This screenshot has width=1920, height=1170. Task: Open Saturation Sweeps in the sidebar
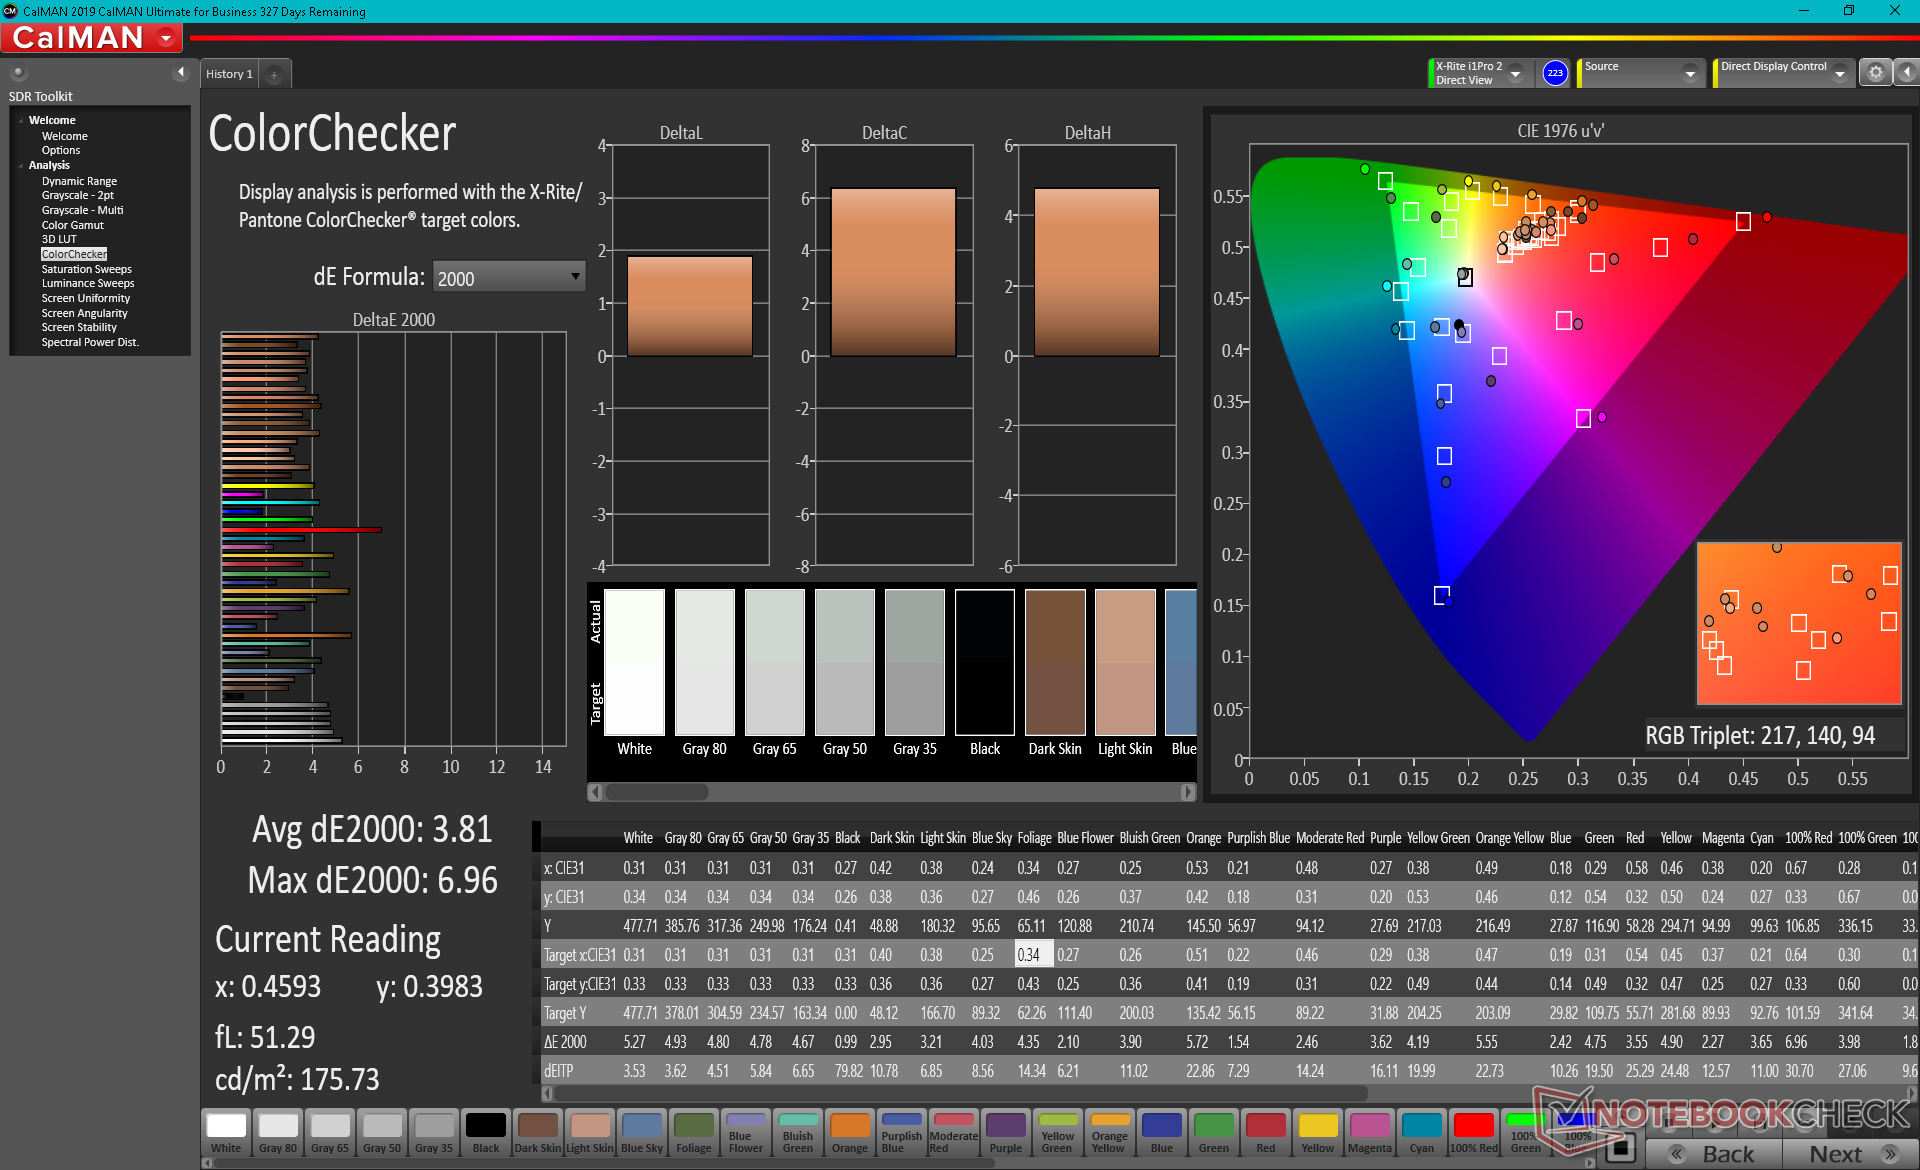[x=86, y=269]
